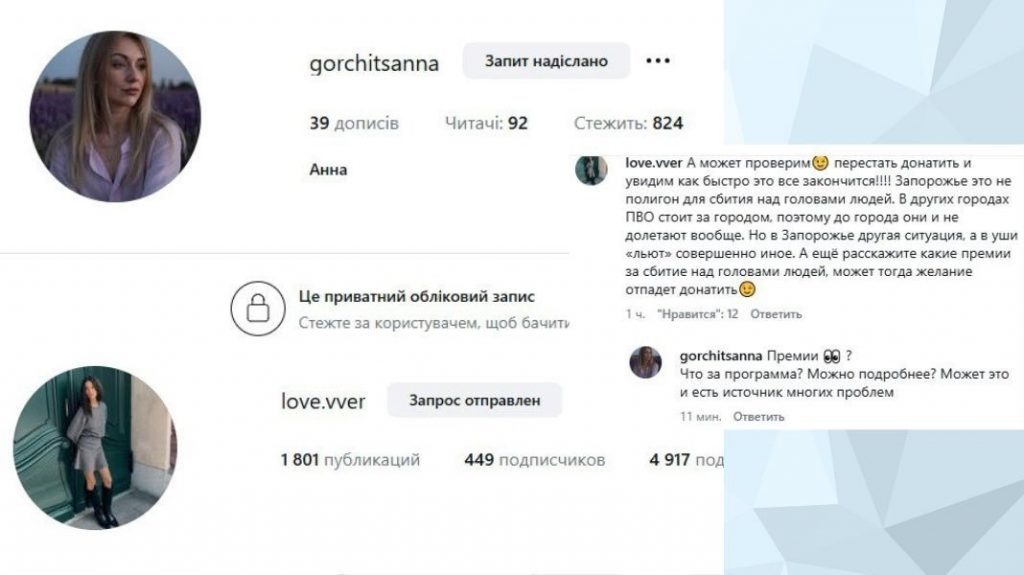Open the gorchitsanna profile photo
This screenshot has width=1024, height=575.
click(x=115, y=116)
